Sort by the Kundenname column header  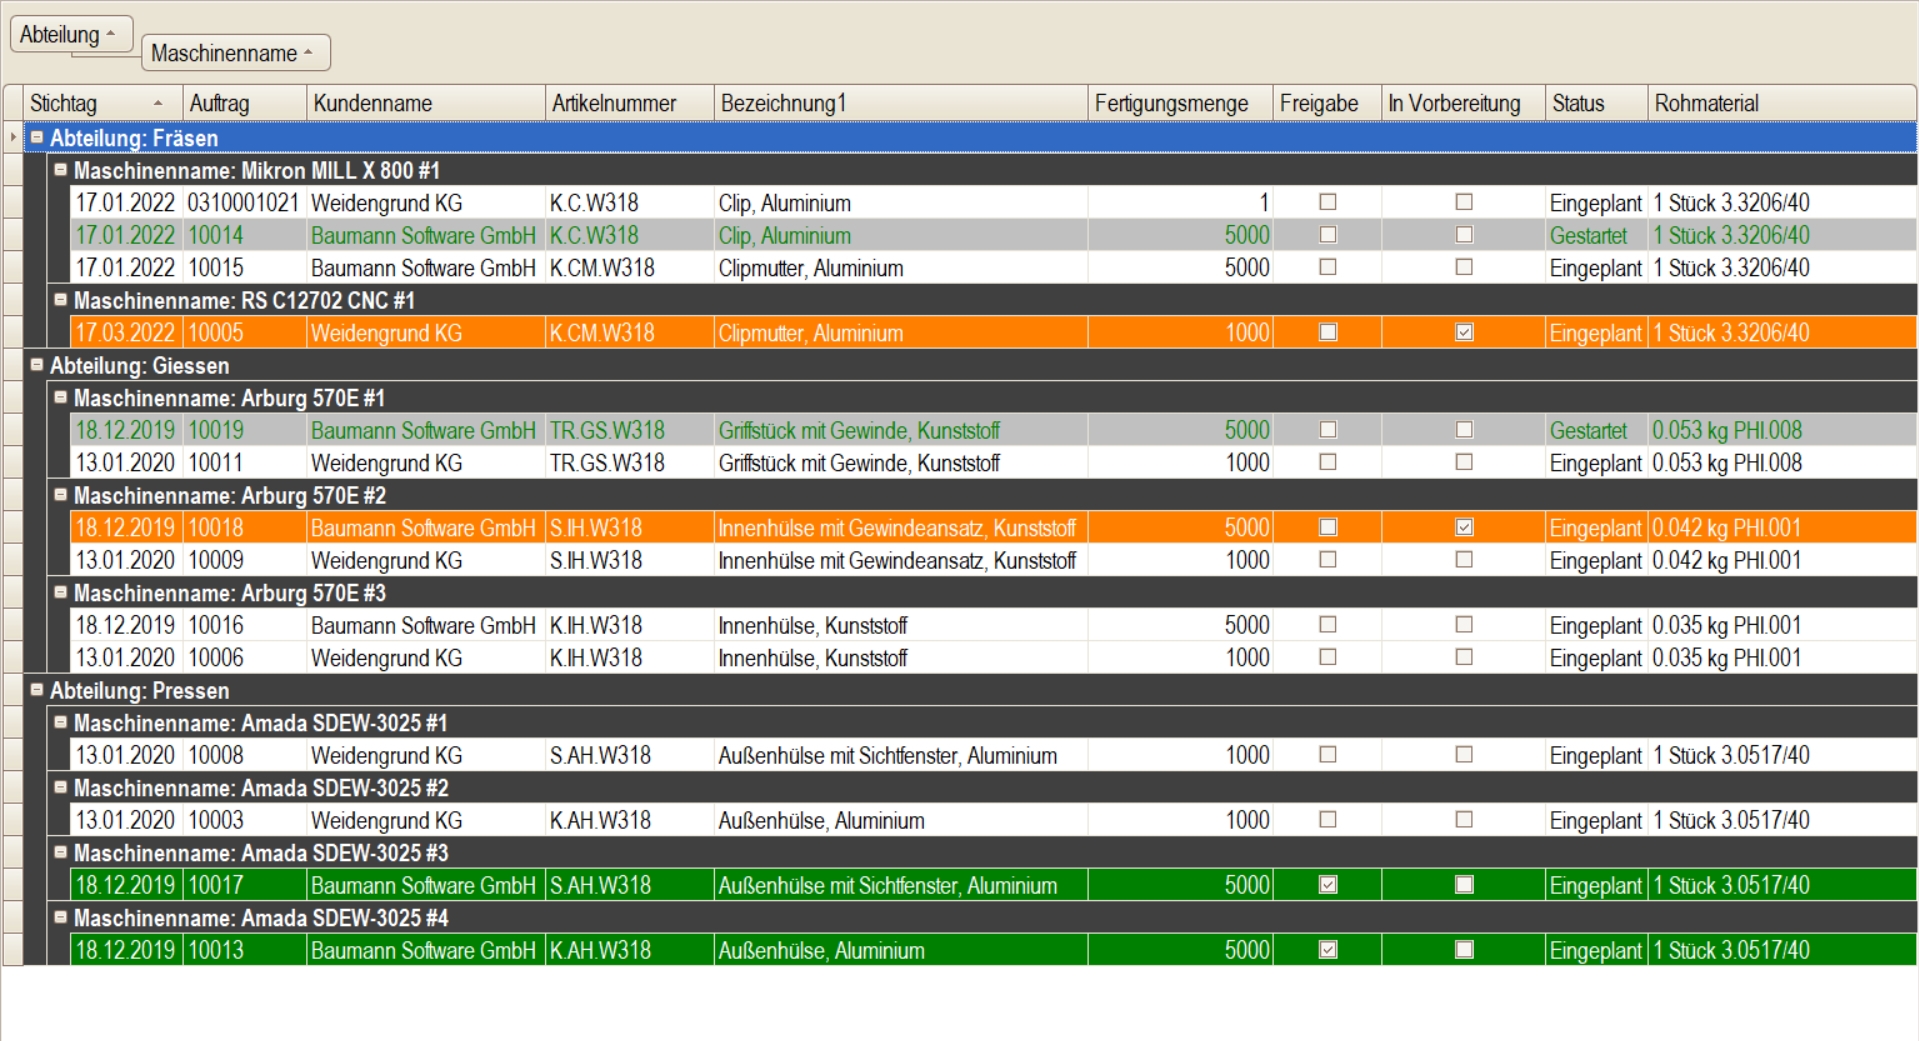click(426, 103)
